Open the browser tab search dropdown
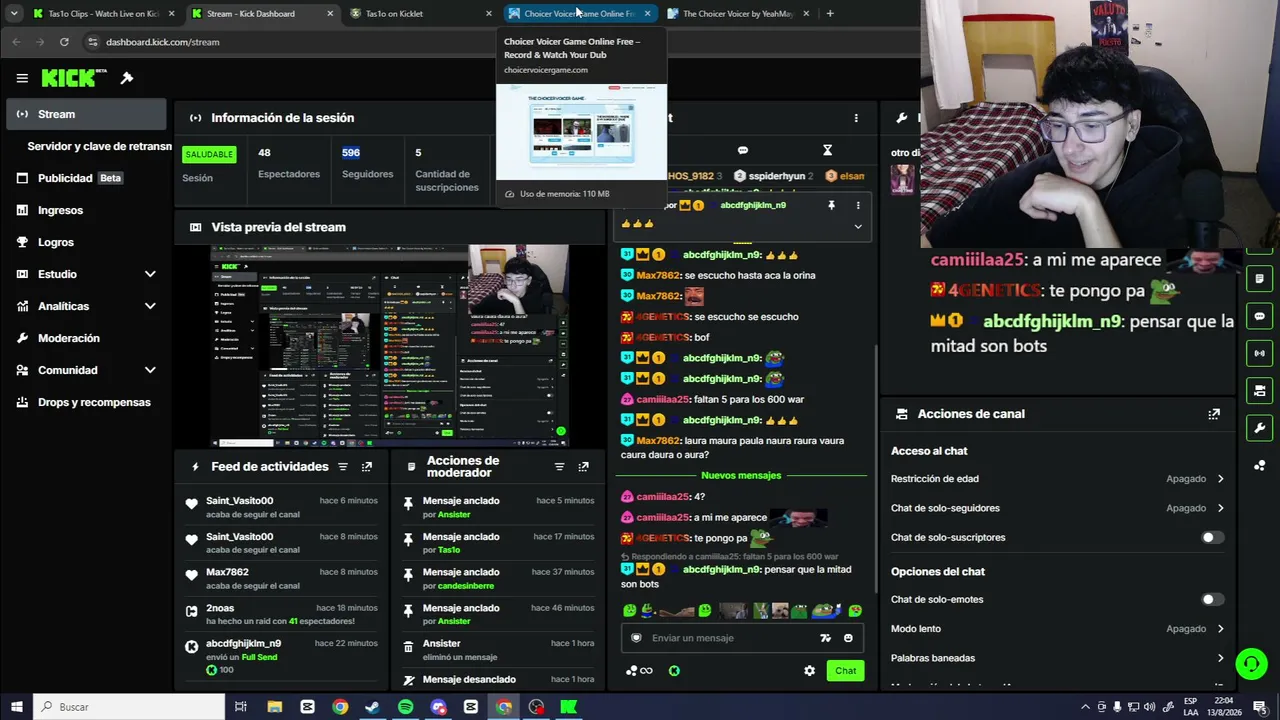This screenshot has height=720, width=1280. [x=14, y=14]
